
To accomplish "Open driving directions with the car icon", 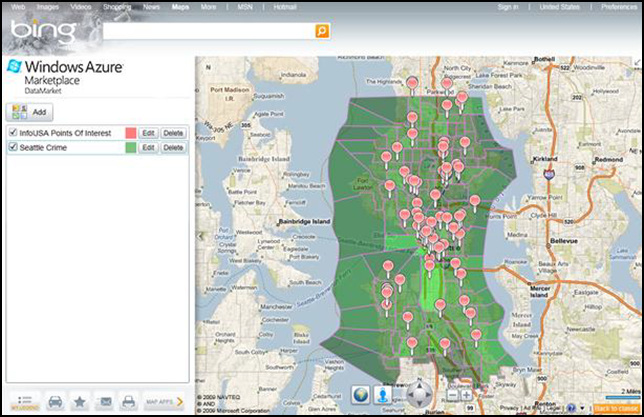I will coord(55,401).
